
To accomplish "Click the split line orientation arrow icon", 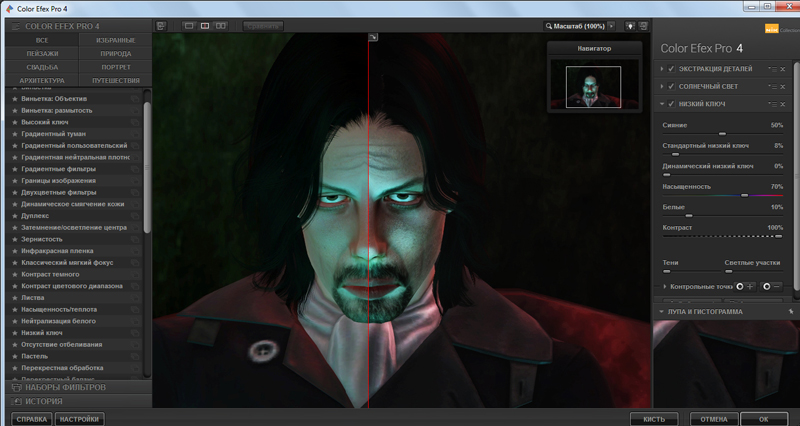I will [373, 37].
